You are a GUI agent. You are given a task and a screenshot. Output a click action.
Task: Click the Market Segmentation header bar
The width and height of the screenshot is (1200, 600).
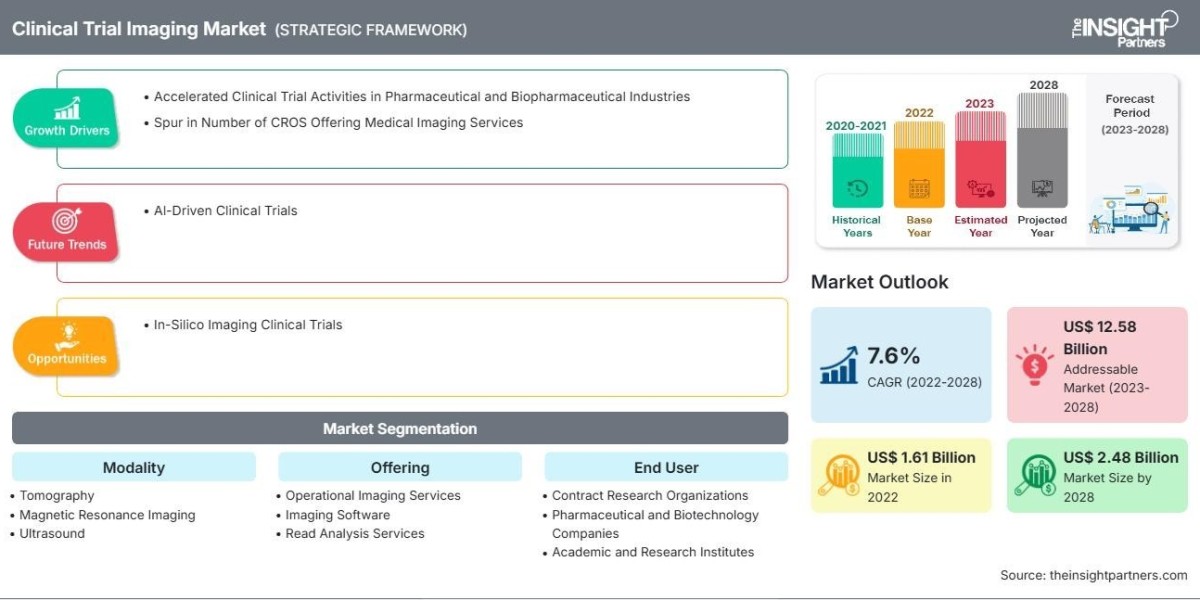coord(400,428)
